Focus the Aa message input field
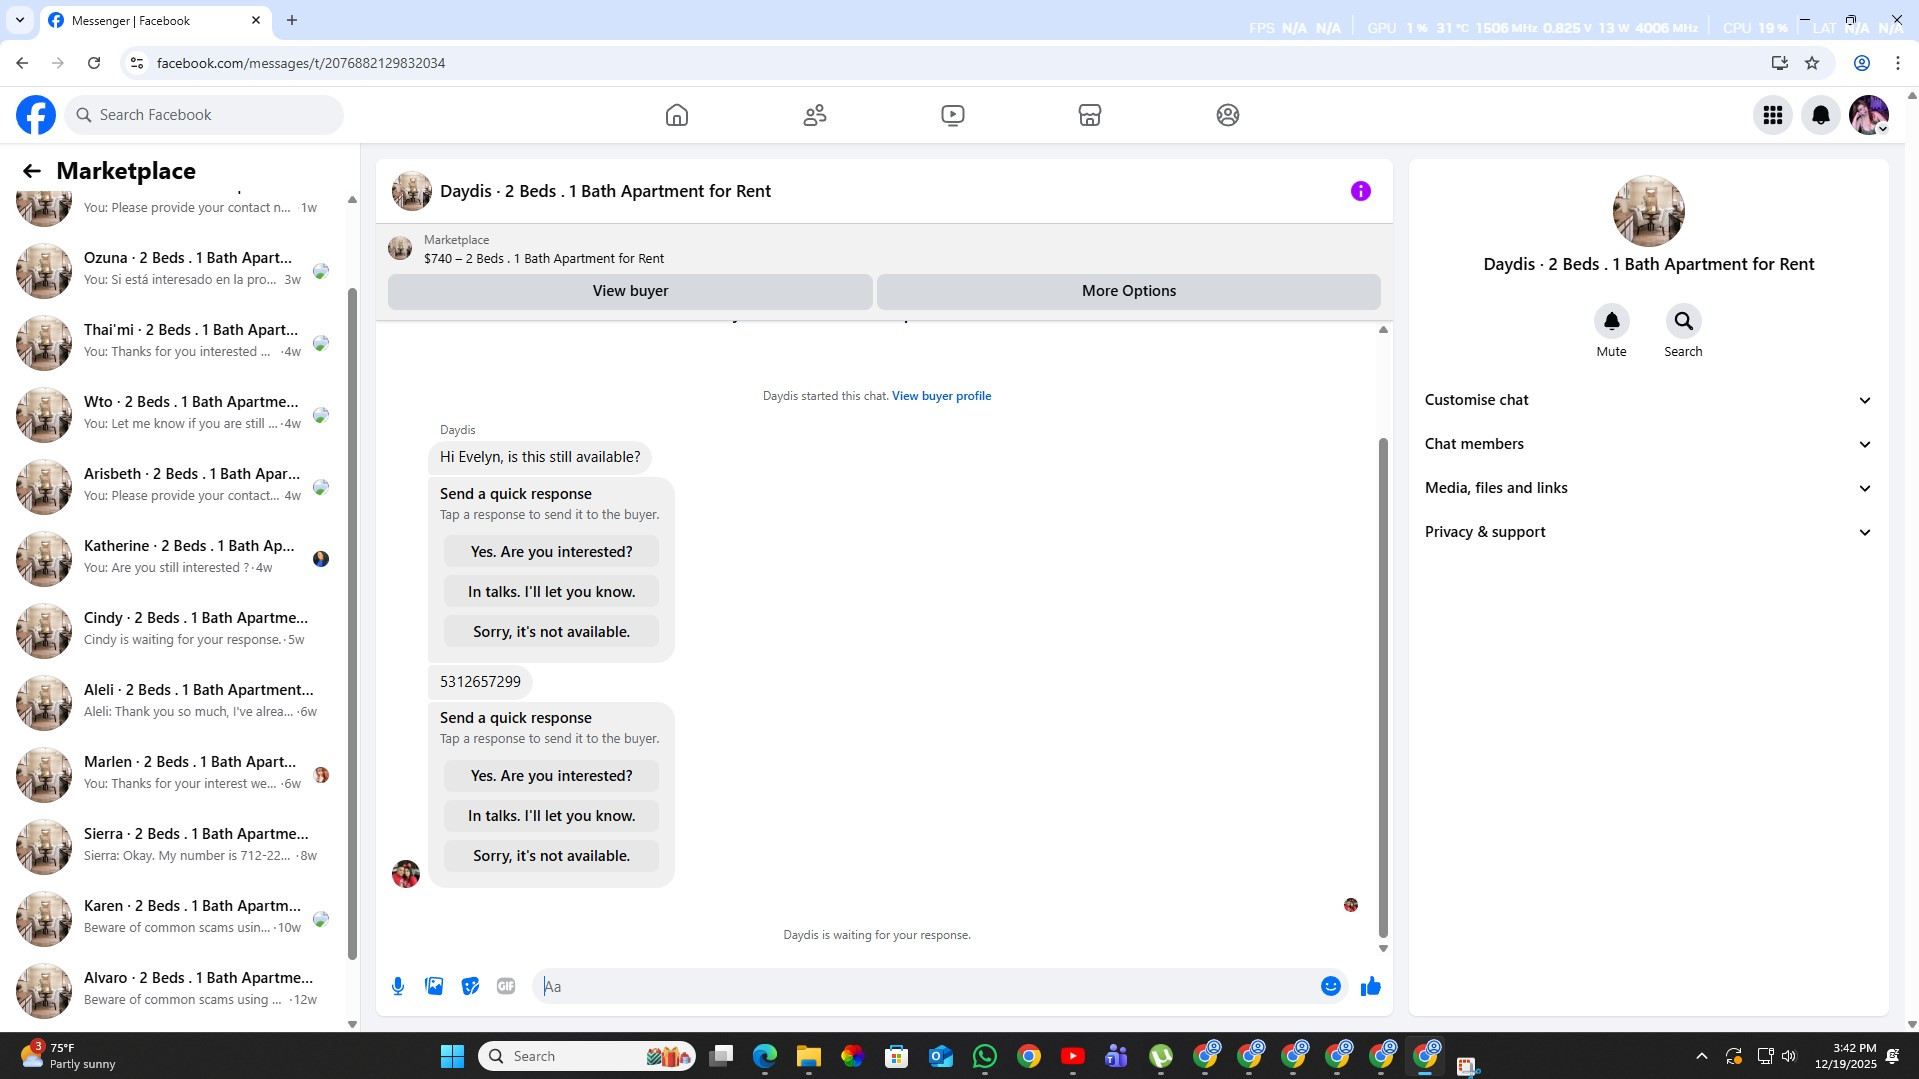1919x1079 pixels. (x=928, y=986)
